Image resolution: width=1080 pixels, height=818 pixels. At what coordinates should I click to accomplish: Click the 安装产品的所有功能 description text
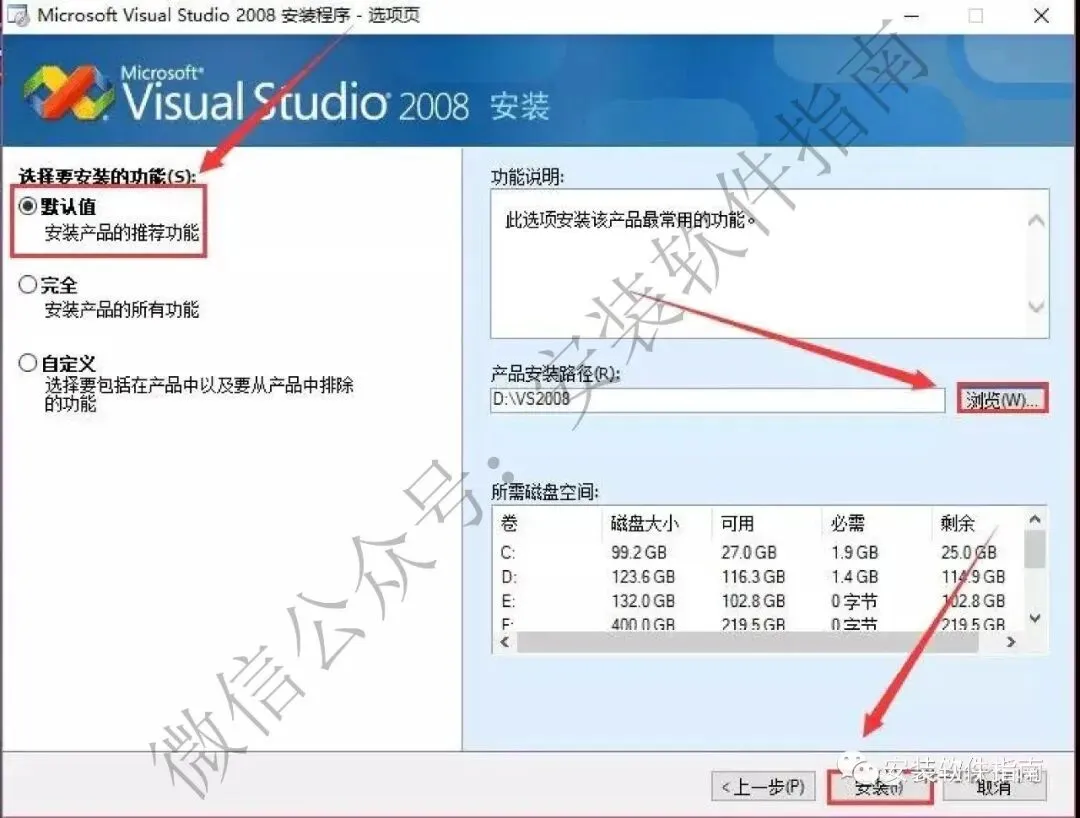point(122,310)
